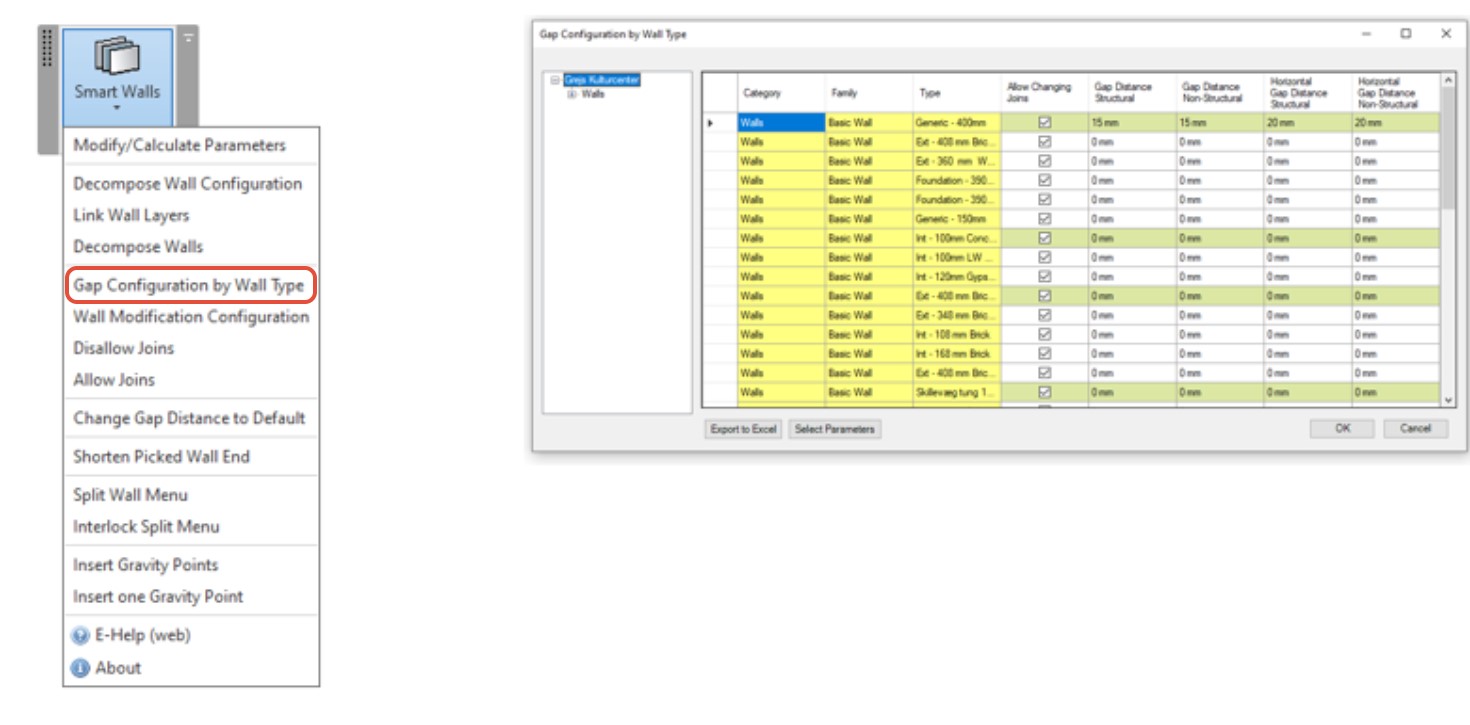Viewport: 1470px width, 725px height.
Task: Click the Select Parameters button
Action: click(x=834, y=430)
